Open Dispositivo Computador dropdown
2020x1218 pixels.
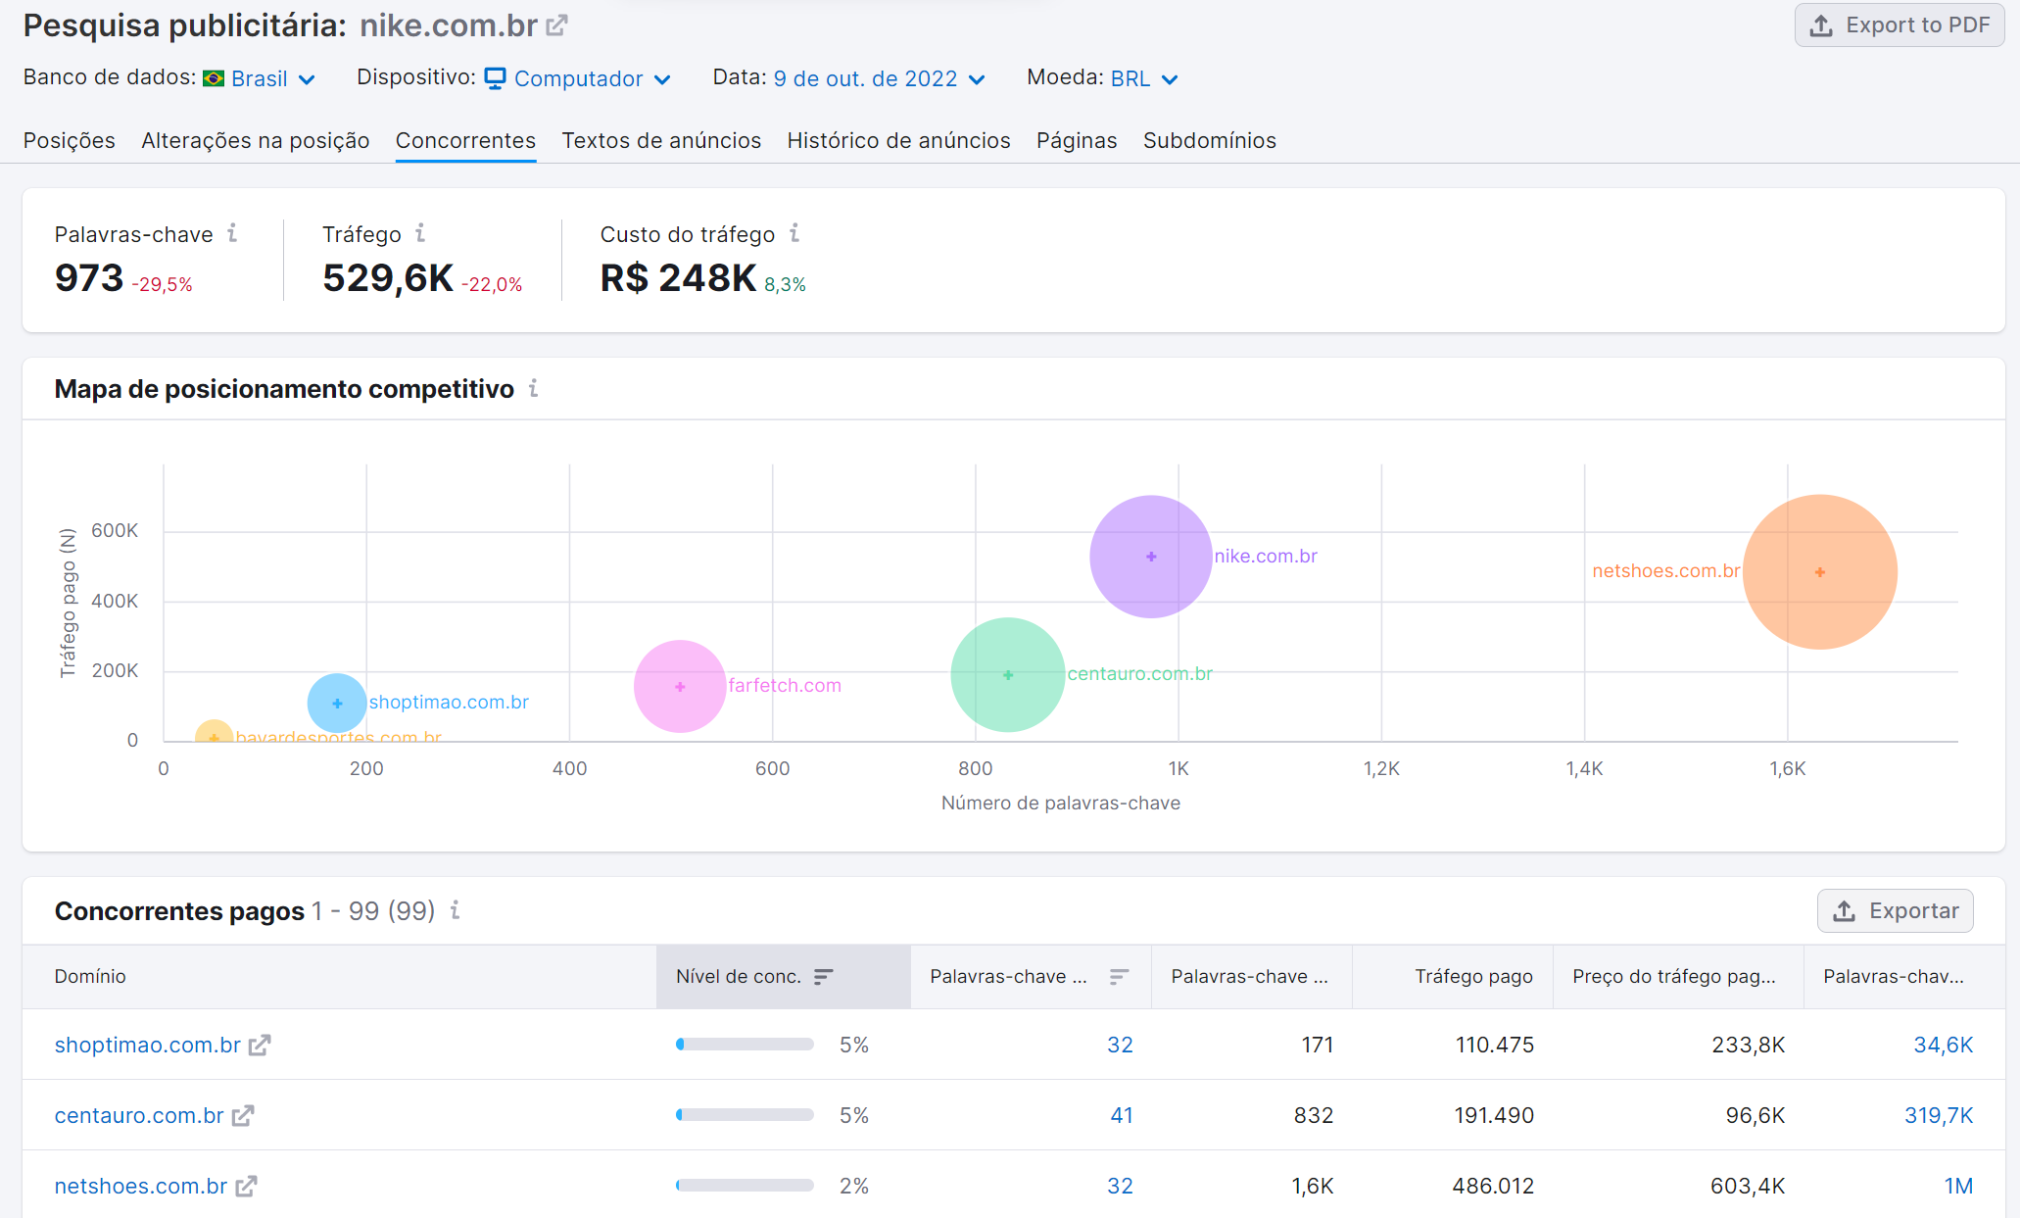[x=577, y=78]
